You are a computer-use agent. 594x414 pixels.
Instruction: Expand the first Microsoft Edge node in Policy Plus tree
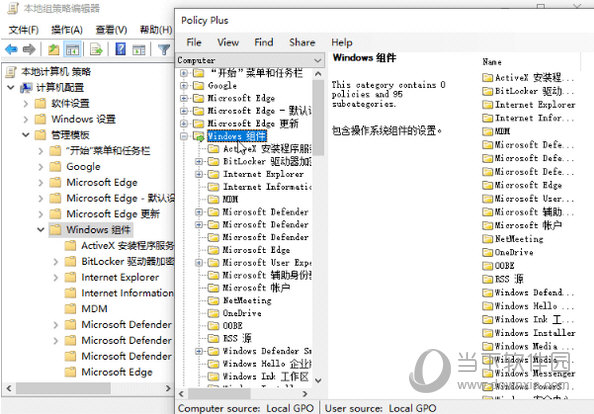coord(184,98)
